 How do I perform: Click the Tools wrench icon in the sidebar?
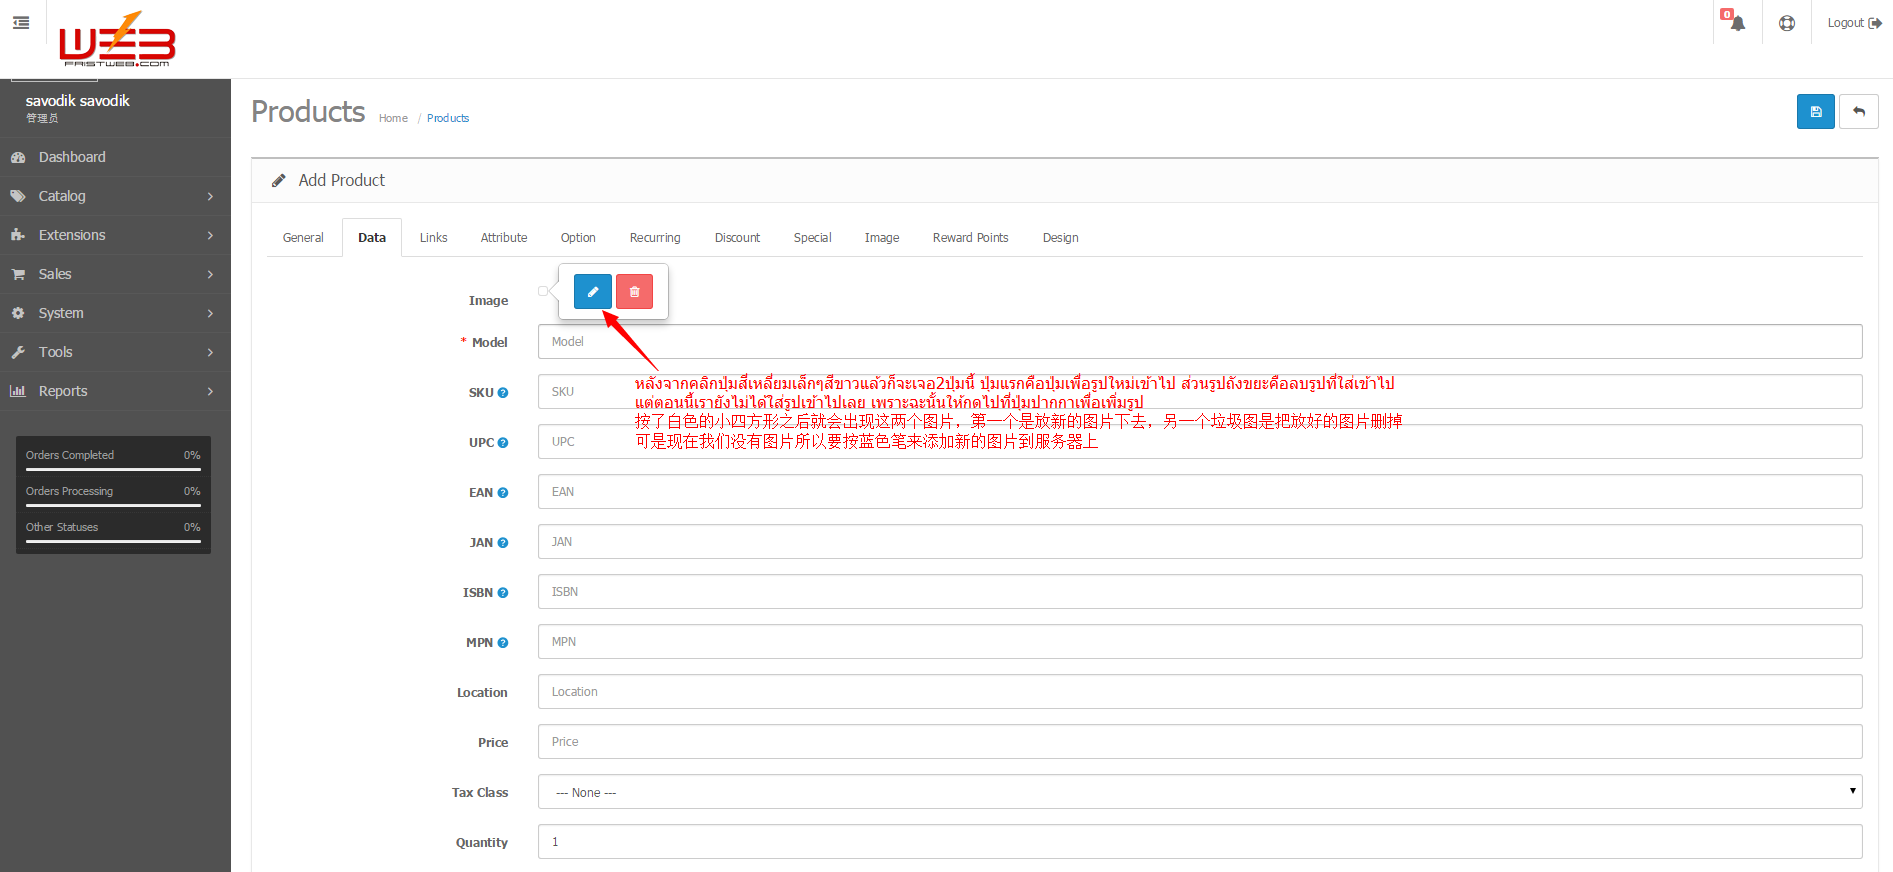coord(18,352)
